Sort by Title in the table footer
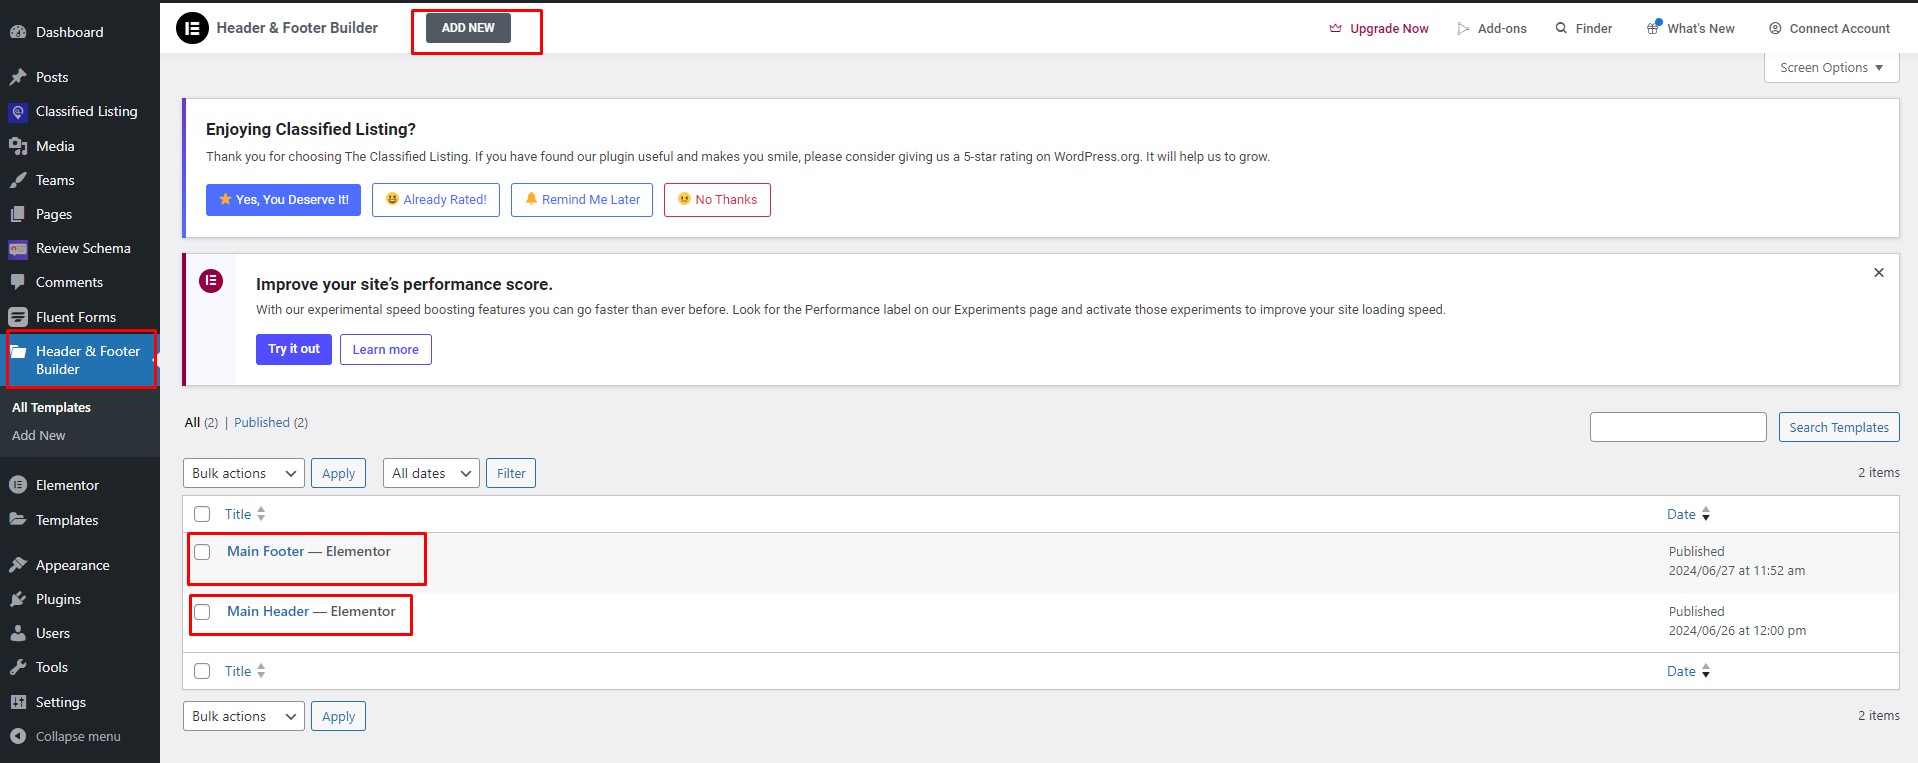The width and height of the screenshot is (1918, 763). [x=245, y=671]
